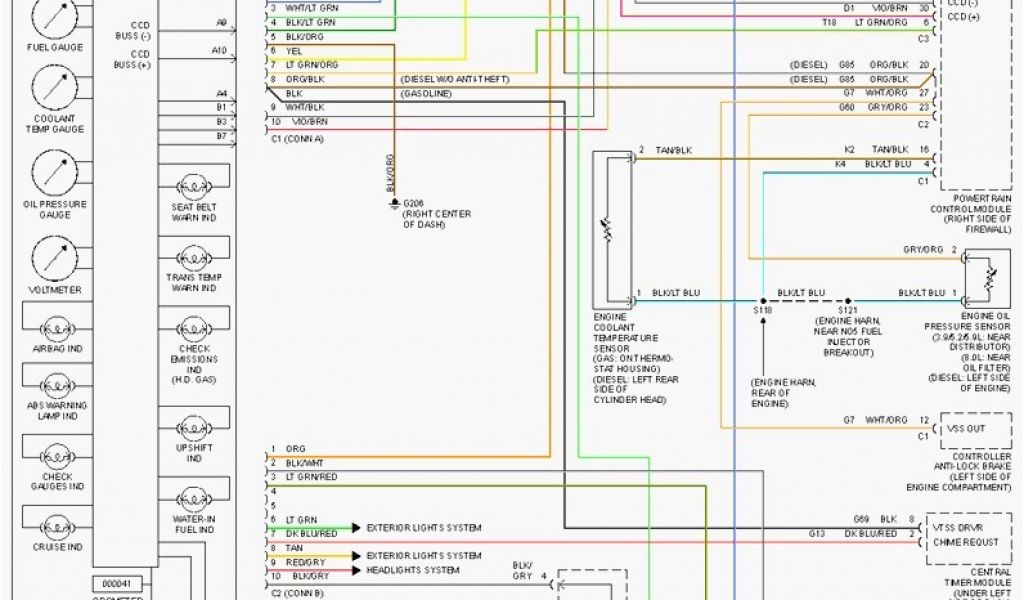Select the trans temp warning lamp symbol

[x=194, y=256]
